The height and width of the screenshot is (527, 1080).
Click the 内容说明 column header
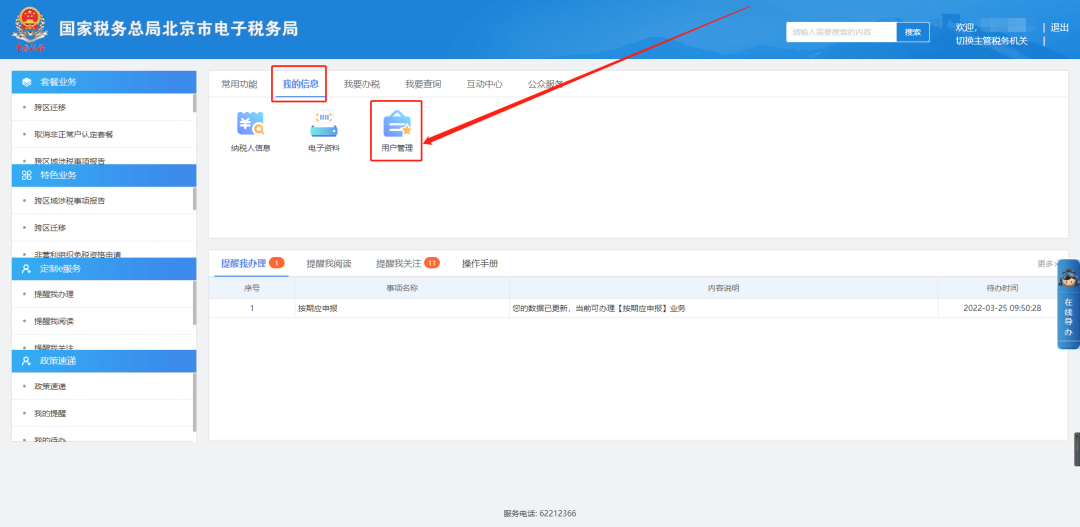pyautogui.click(x=723, y=288)
